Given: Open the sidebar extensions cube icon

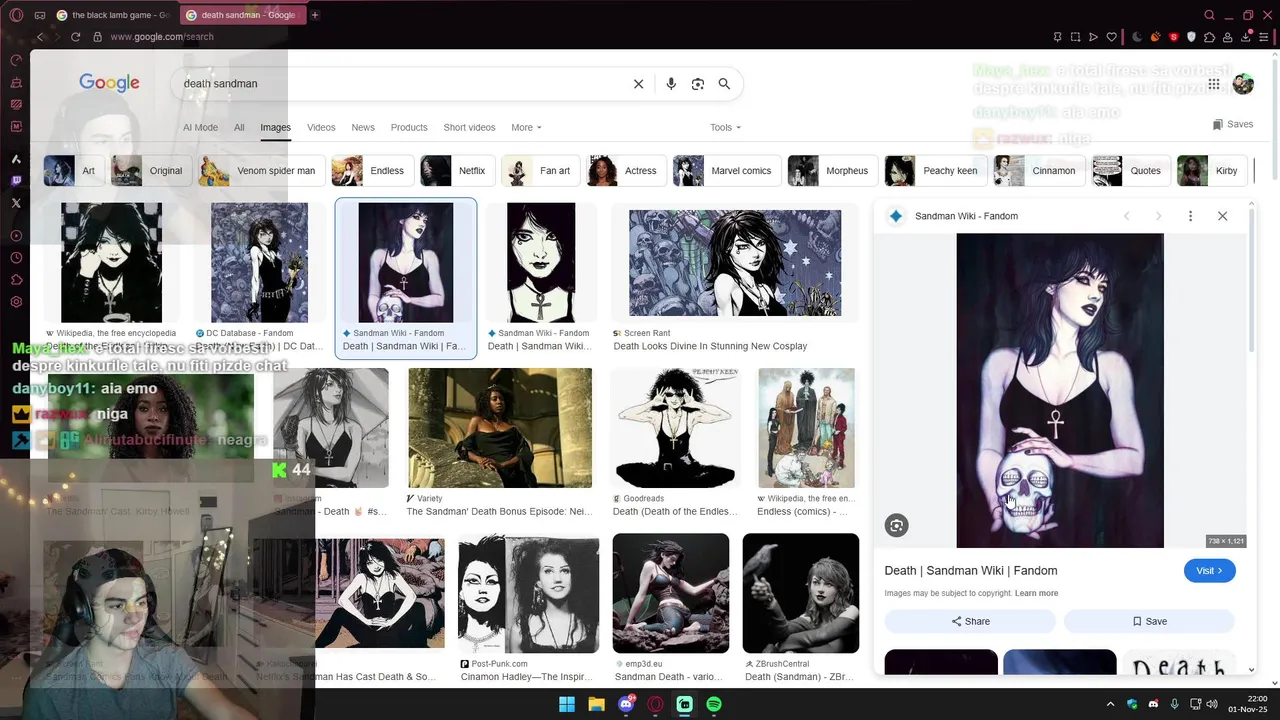Looking at the screenshot, I should pos(16,280).
